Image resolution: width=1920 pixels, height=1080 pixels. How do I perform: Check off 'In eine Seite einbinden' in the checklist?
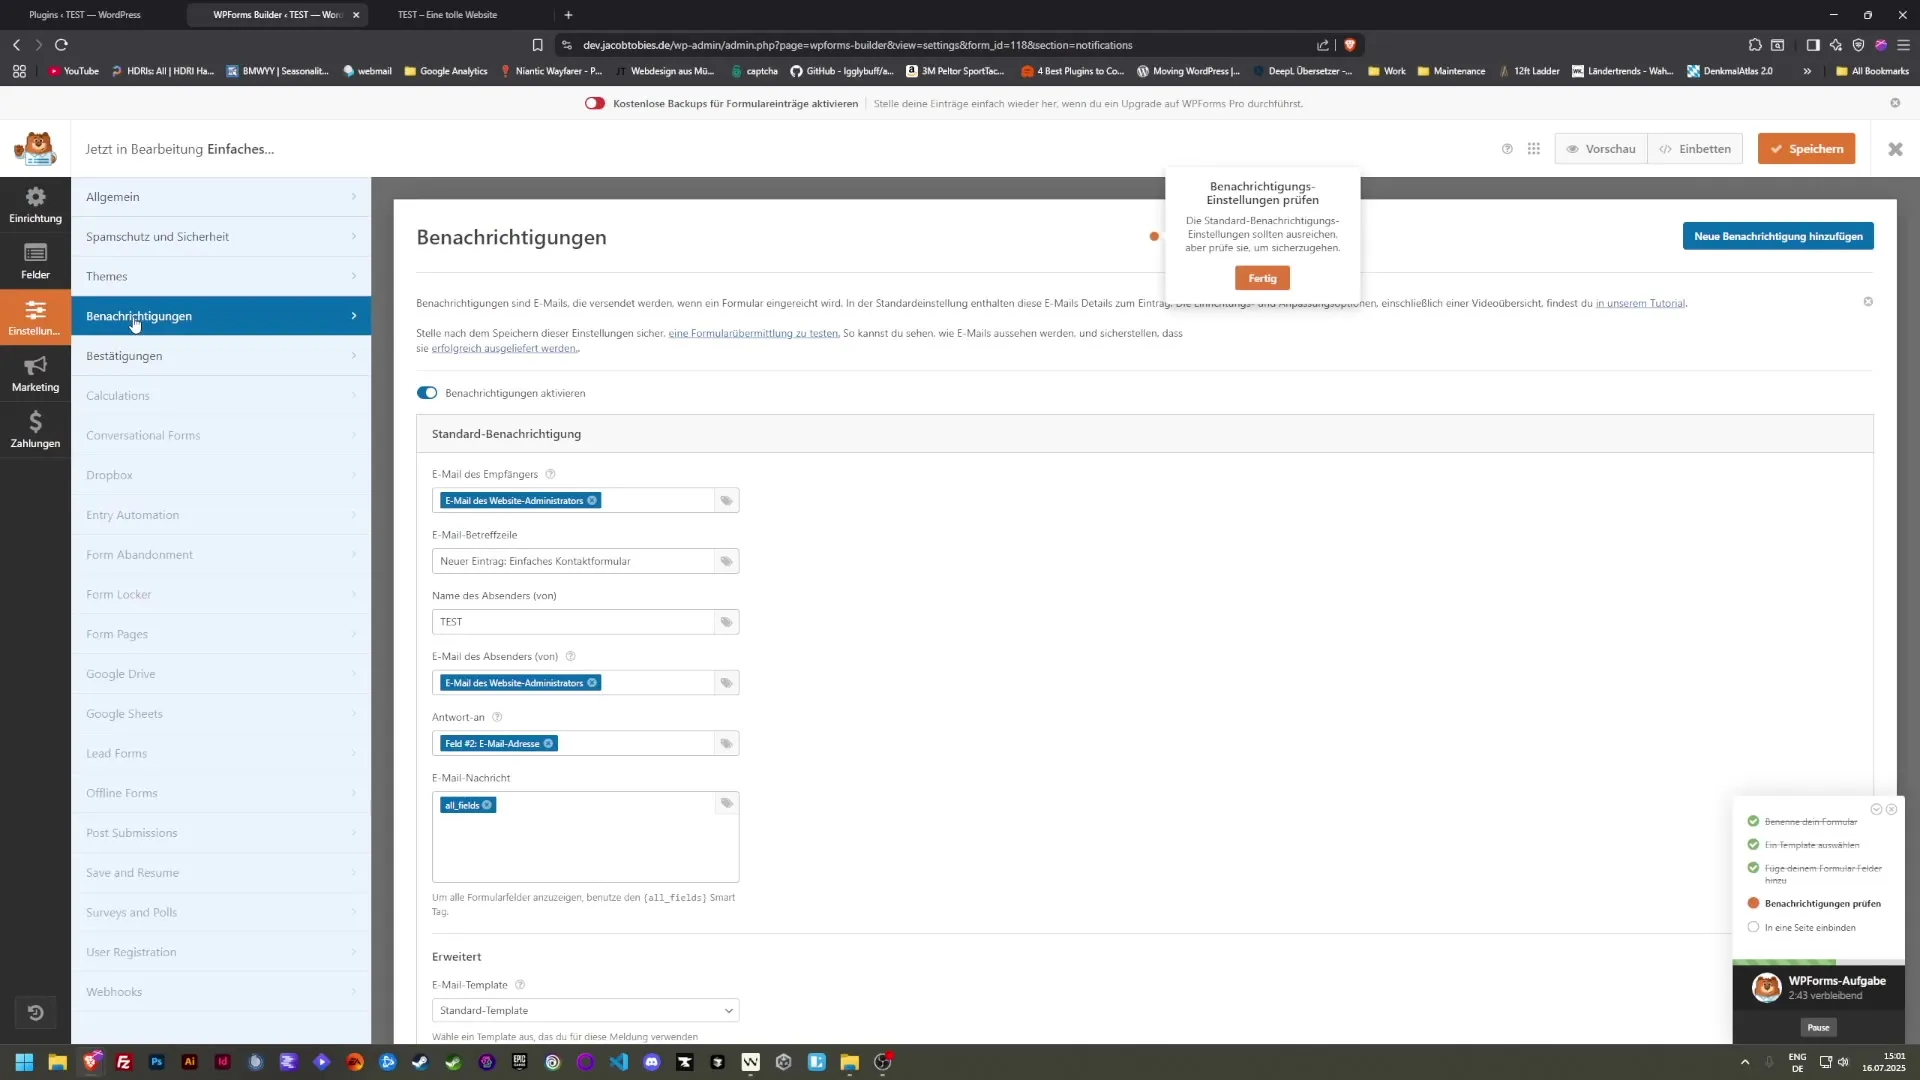(1754, 926)
